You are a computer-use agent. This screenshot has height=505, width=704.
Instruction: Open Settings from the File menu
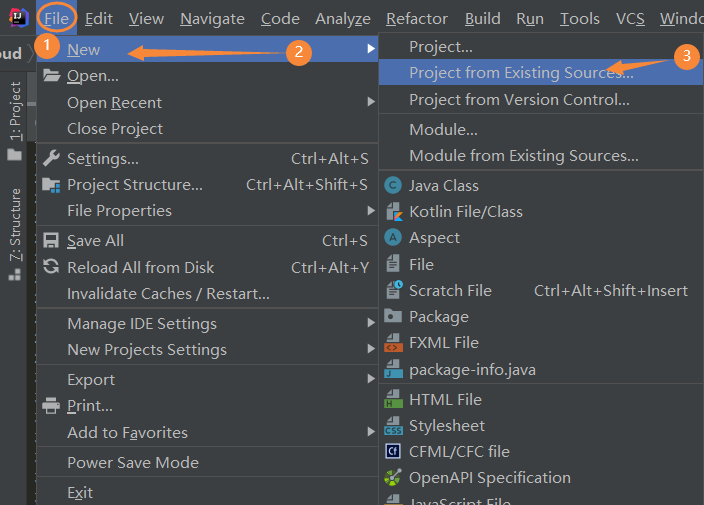tap(102, 158)
